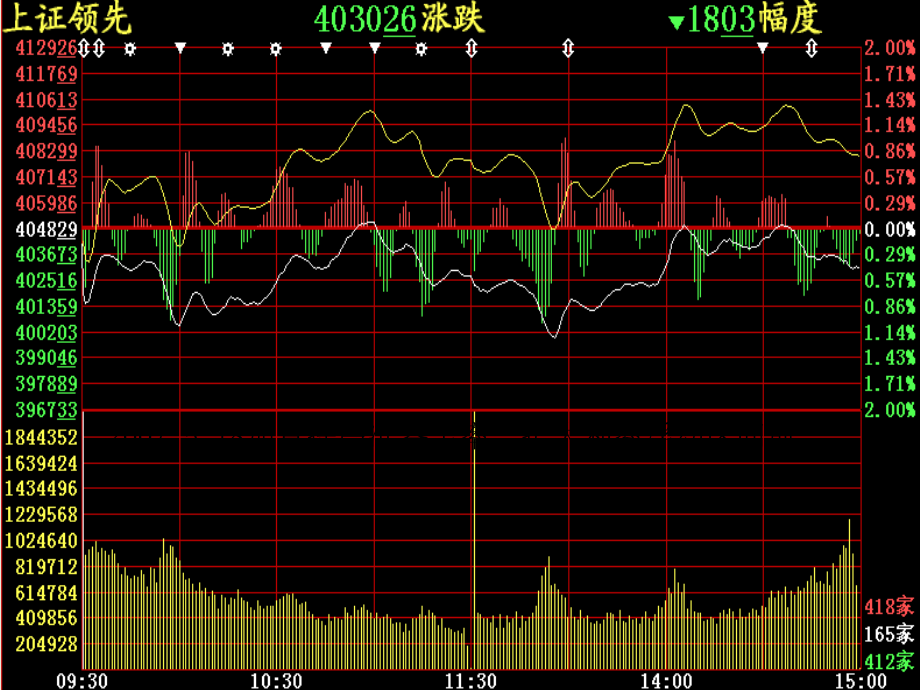Click the sun marker above the 10:30 gridline

(x=276, y=49)
